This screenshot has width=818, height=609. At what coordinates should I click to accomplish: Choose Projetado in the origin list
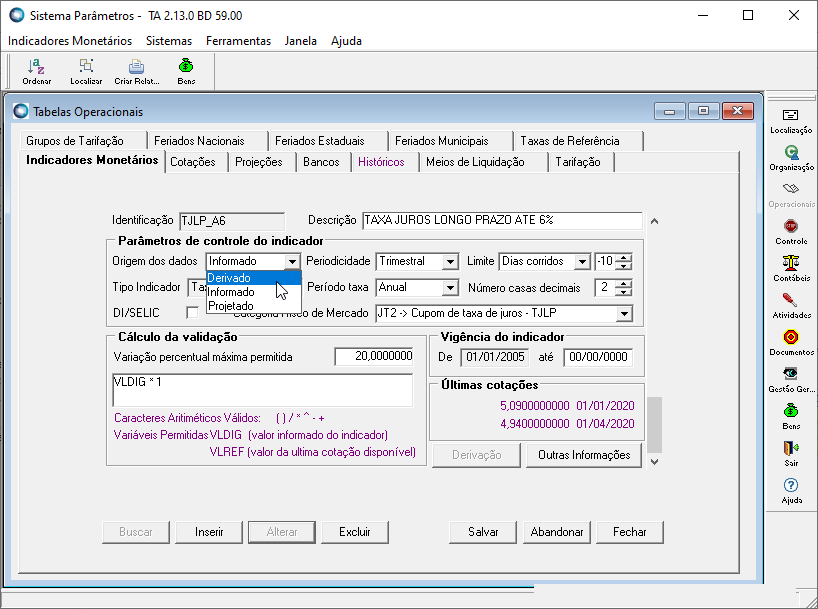[x=254, y=306]
